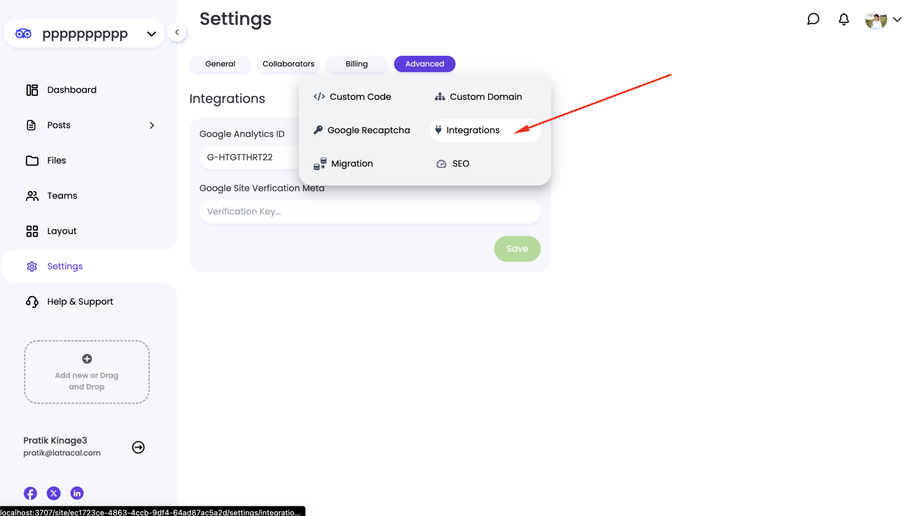This screenshot has height=516, width=920.
Task: Collapse the sidebar with the arrow button
Action: point(177,32)
